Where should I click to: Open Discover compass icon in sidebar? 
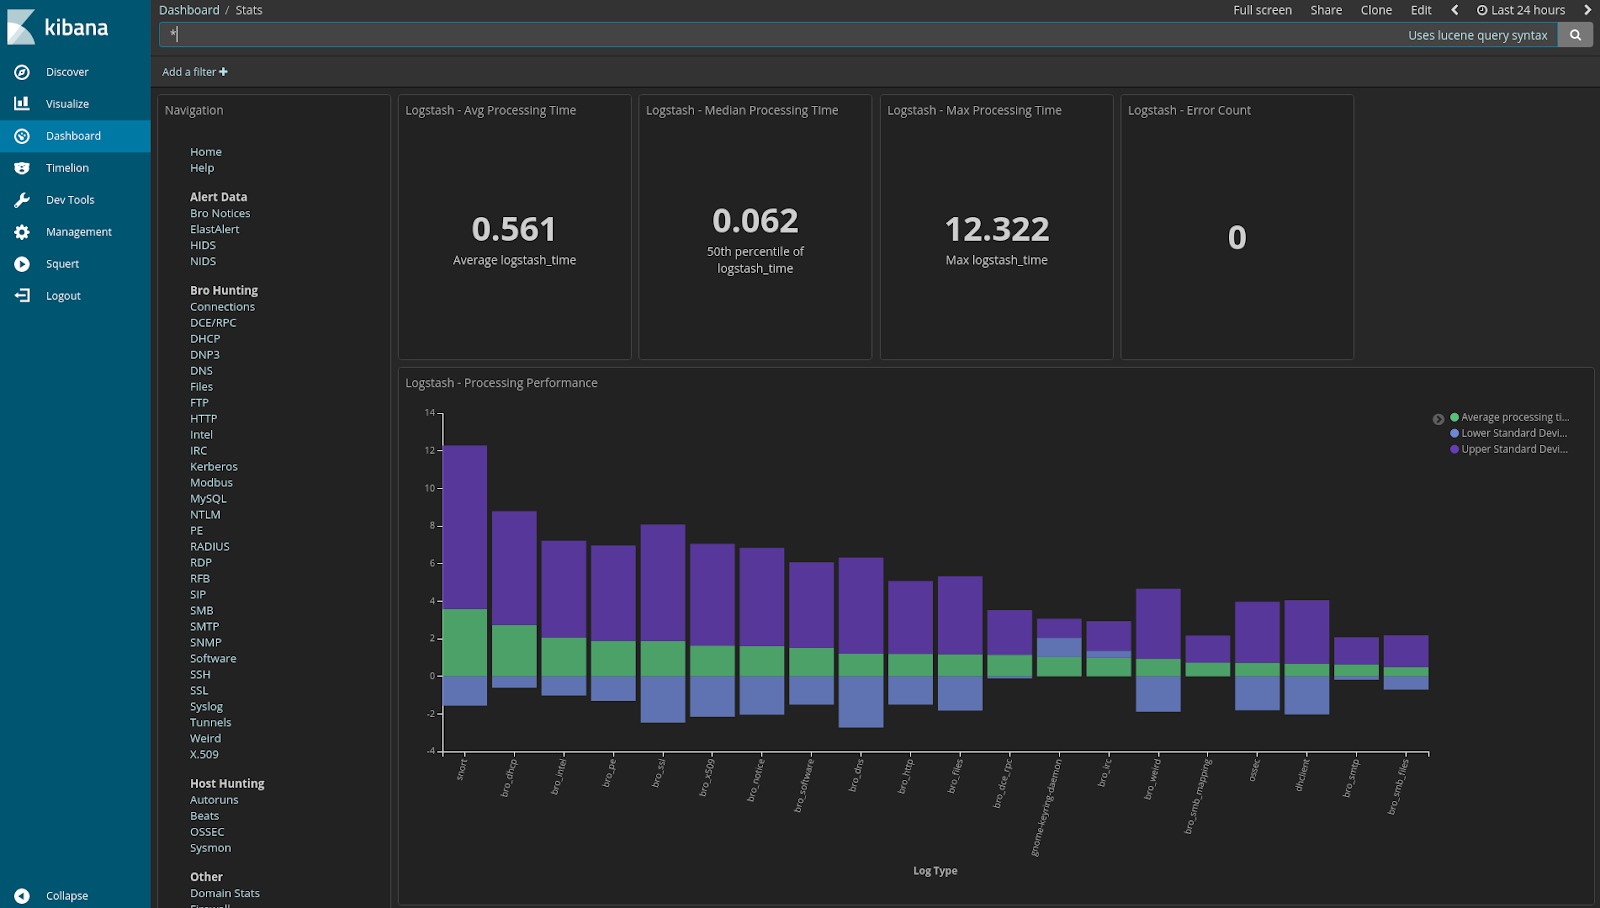point(22,72)
